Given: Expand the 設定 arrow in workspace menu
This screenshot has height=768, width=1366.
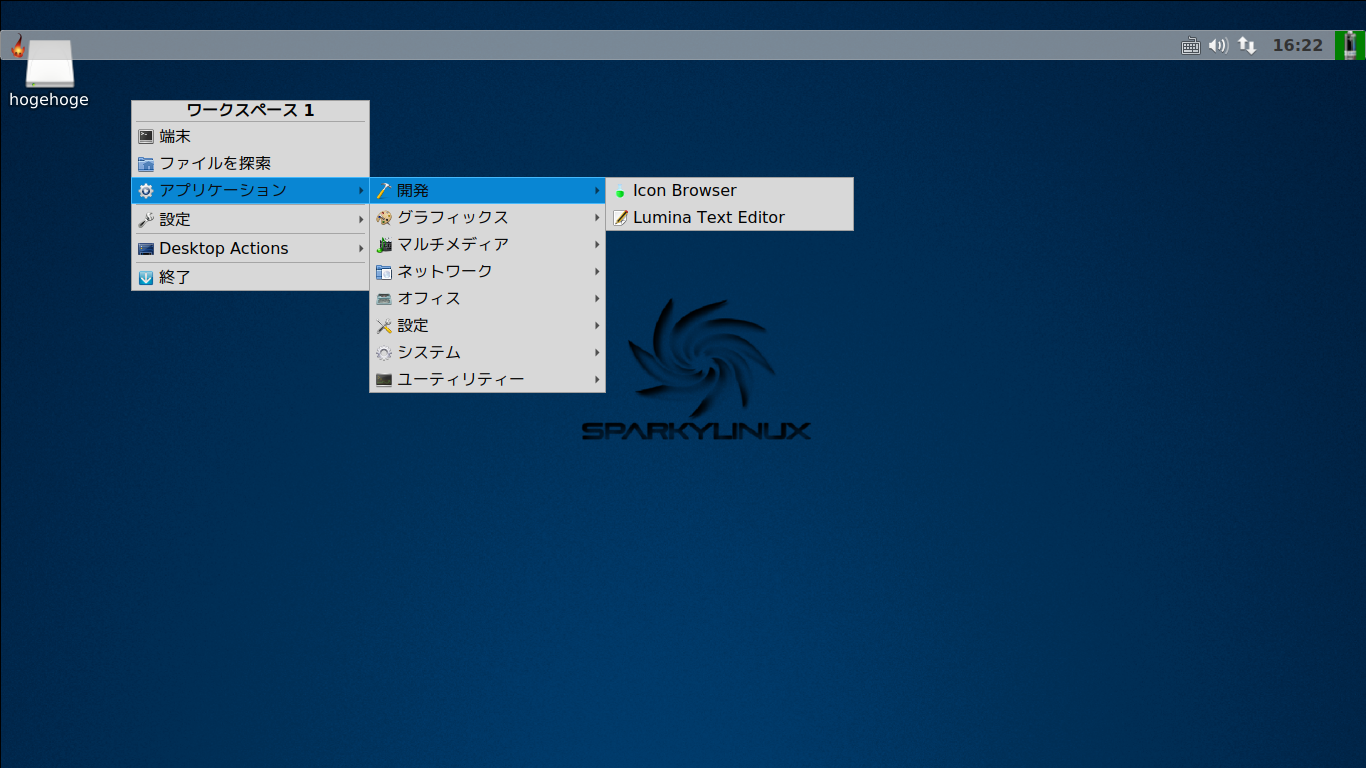Looking at the screenshot, I should [361, 219].
